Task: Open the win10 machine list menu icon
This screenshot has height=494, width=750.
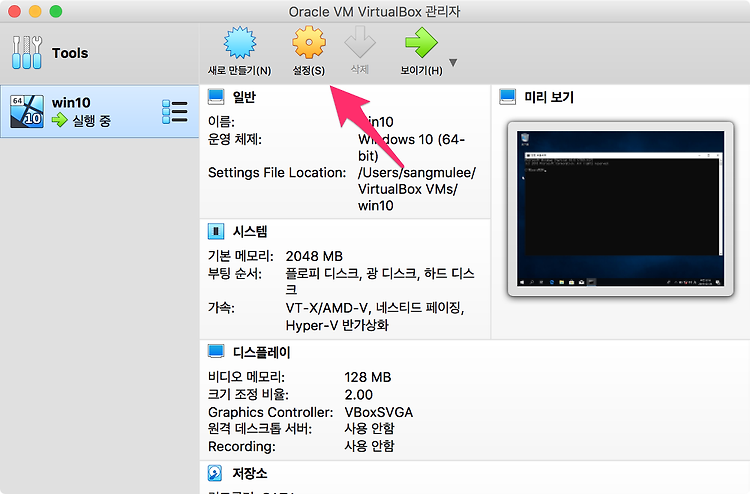Action: click(175, 112)
